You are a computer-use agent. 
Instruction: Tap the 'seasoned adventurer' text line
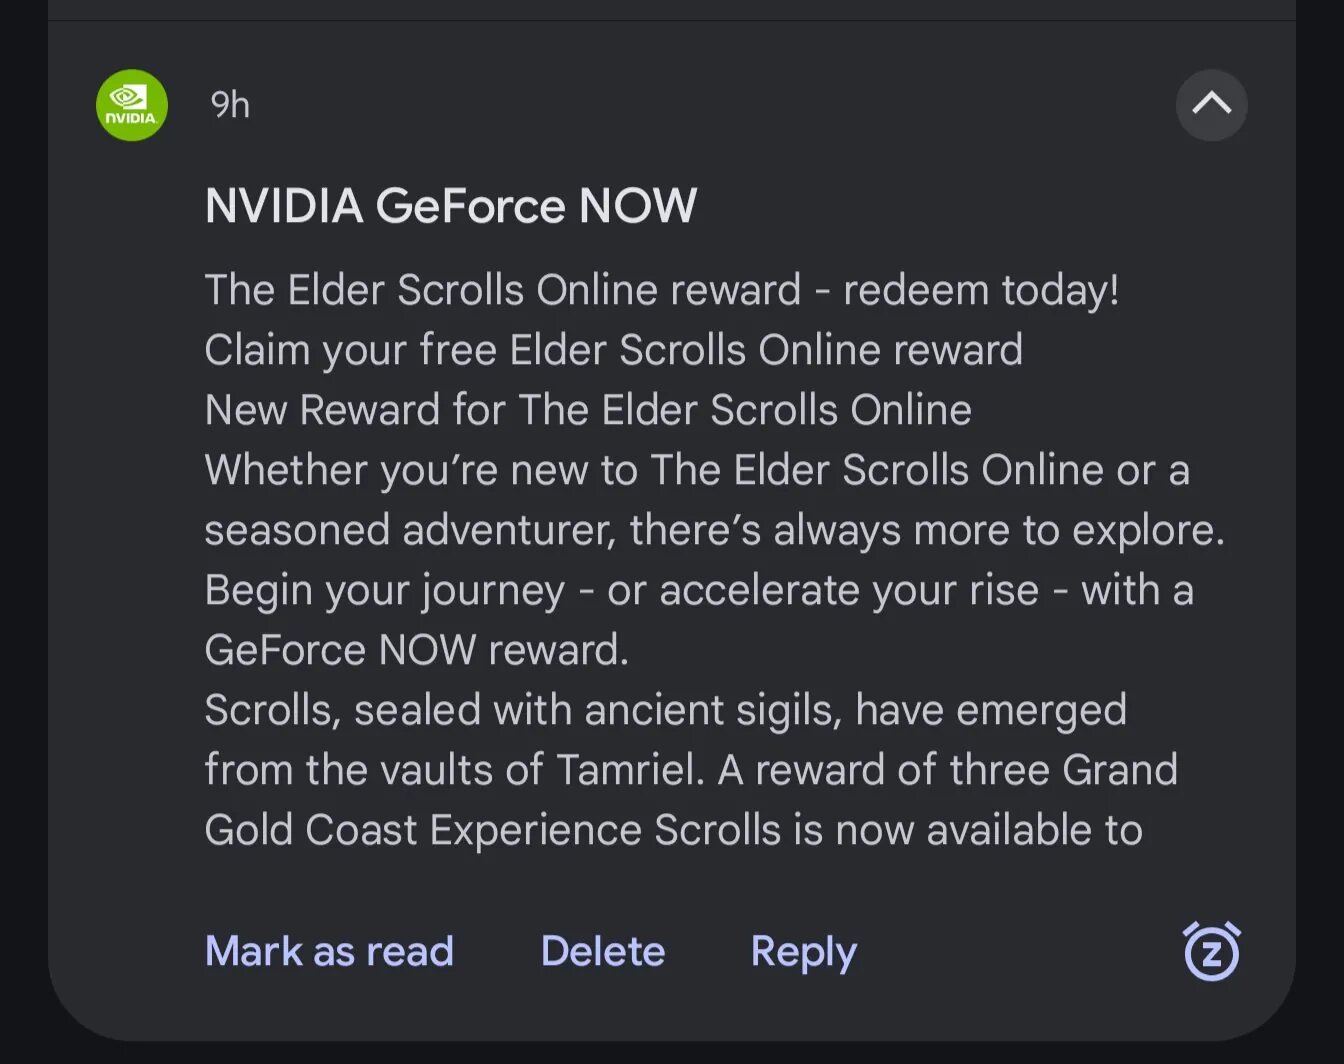(714, 530)
